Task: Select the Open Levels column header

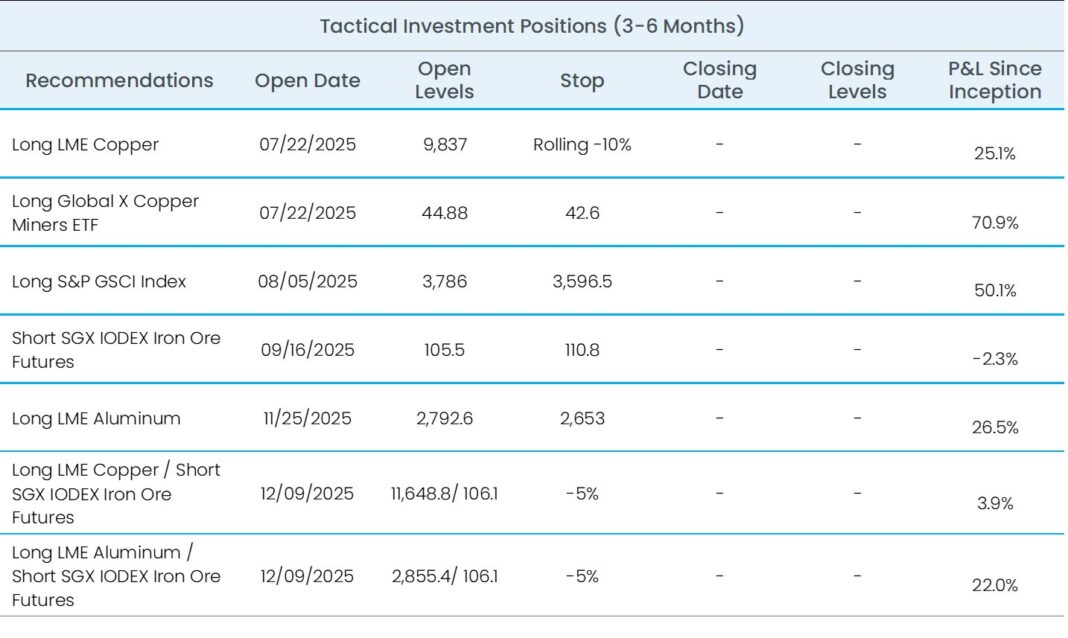Action: 445,81
